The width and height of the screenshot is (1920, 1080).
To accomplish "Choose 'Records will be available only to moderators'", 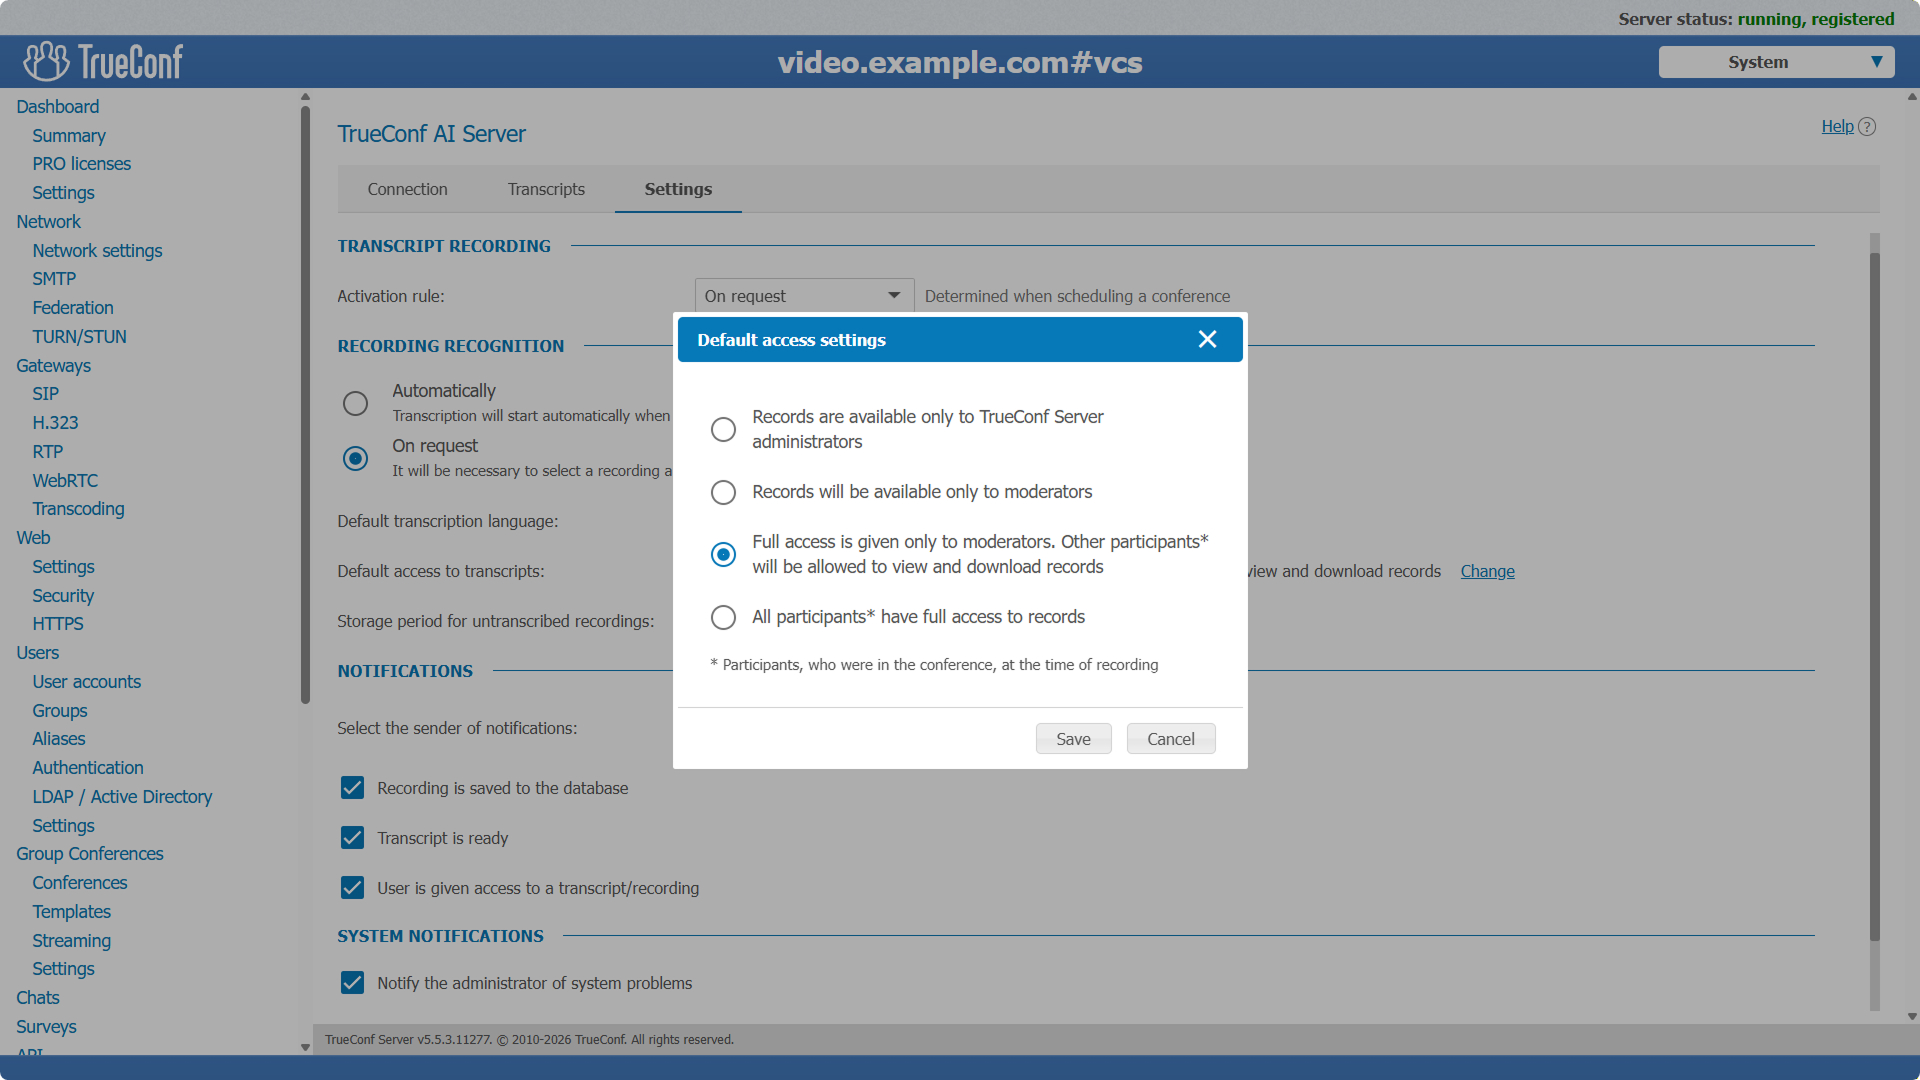I will coord(723,492).
